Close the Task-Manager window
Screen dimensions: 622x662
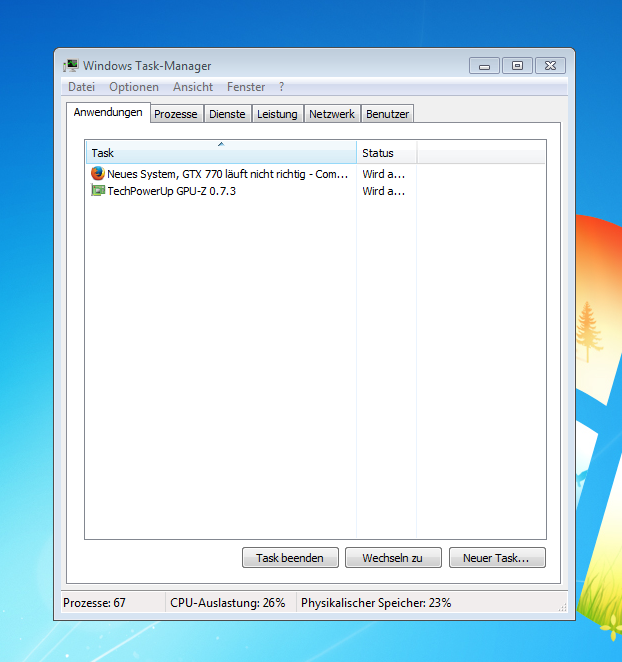[x=550, y=66]
